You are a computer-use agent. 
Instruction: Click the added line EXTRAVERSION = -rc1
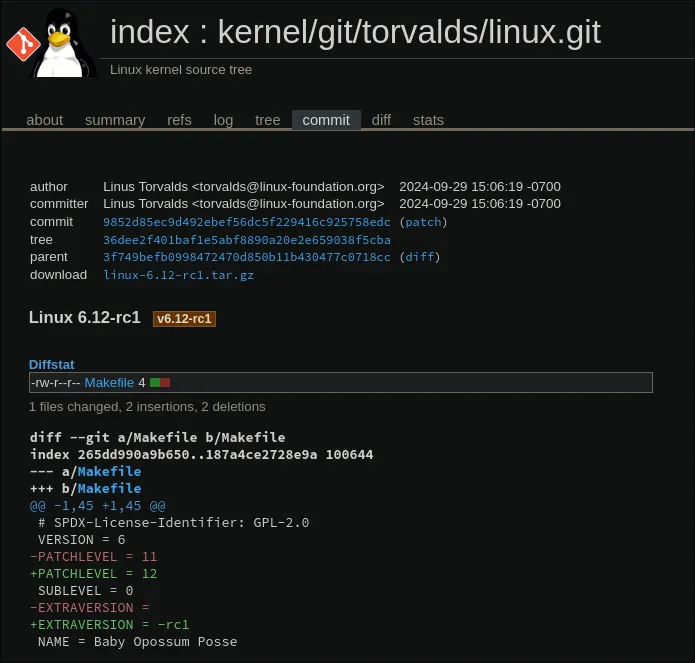(x=109, y=625)
